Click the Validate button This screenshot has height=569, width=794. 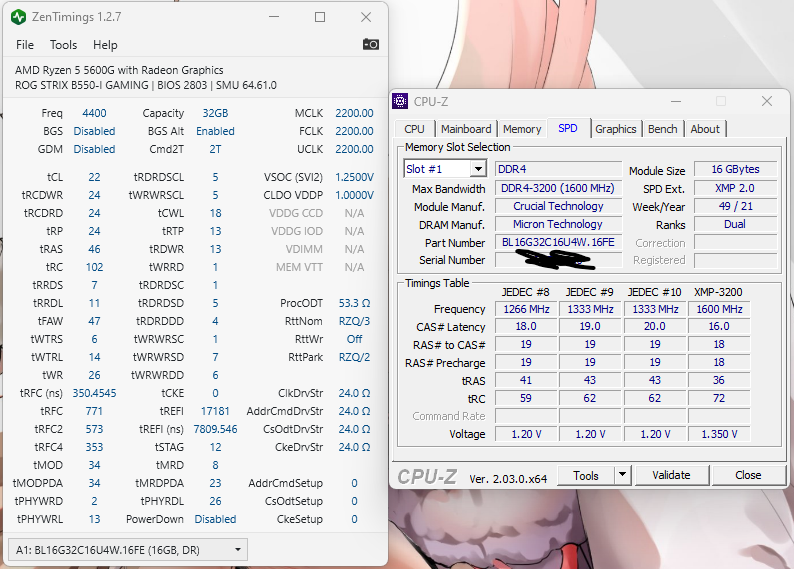pyautogui.click(x=671, y=475)
